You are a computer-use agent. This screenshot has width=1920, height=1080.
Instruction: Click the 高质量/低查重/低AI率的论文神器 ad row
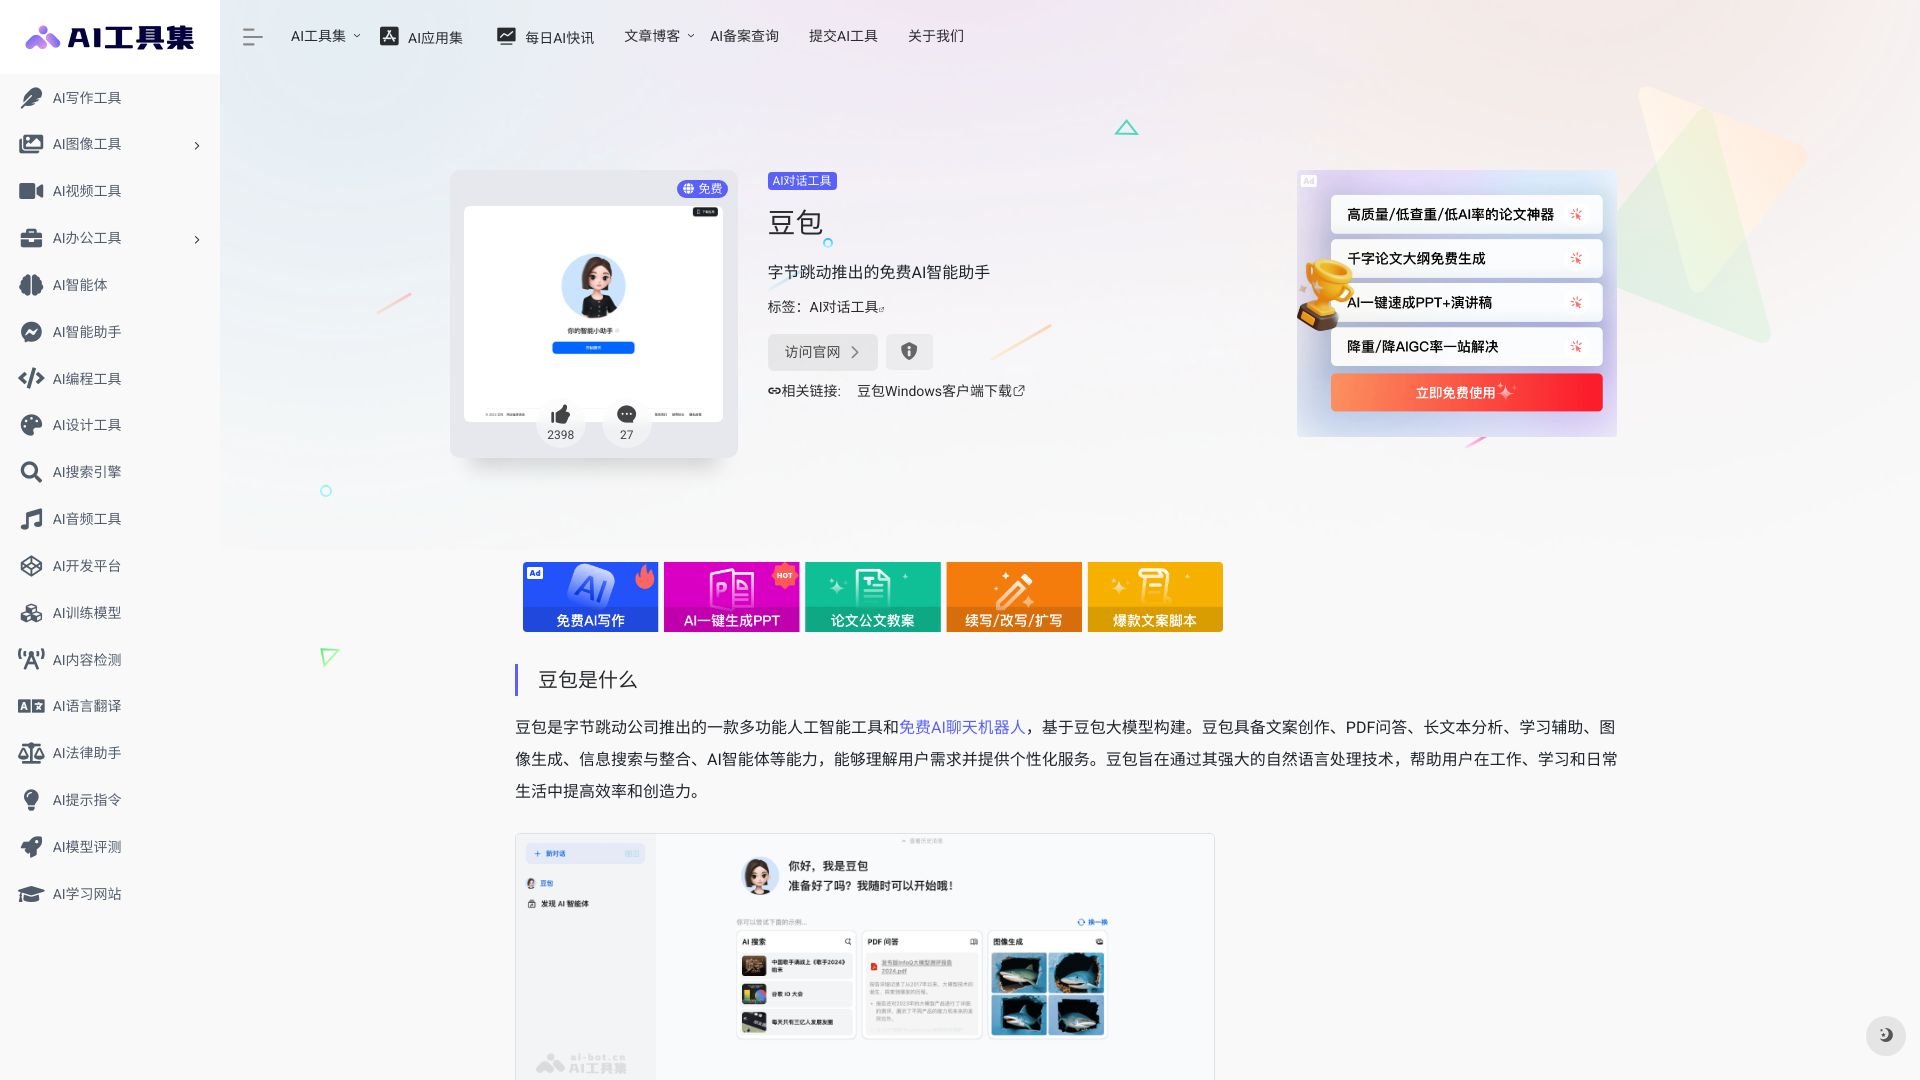click(1466, 214)
